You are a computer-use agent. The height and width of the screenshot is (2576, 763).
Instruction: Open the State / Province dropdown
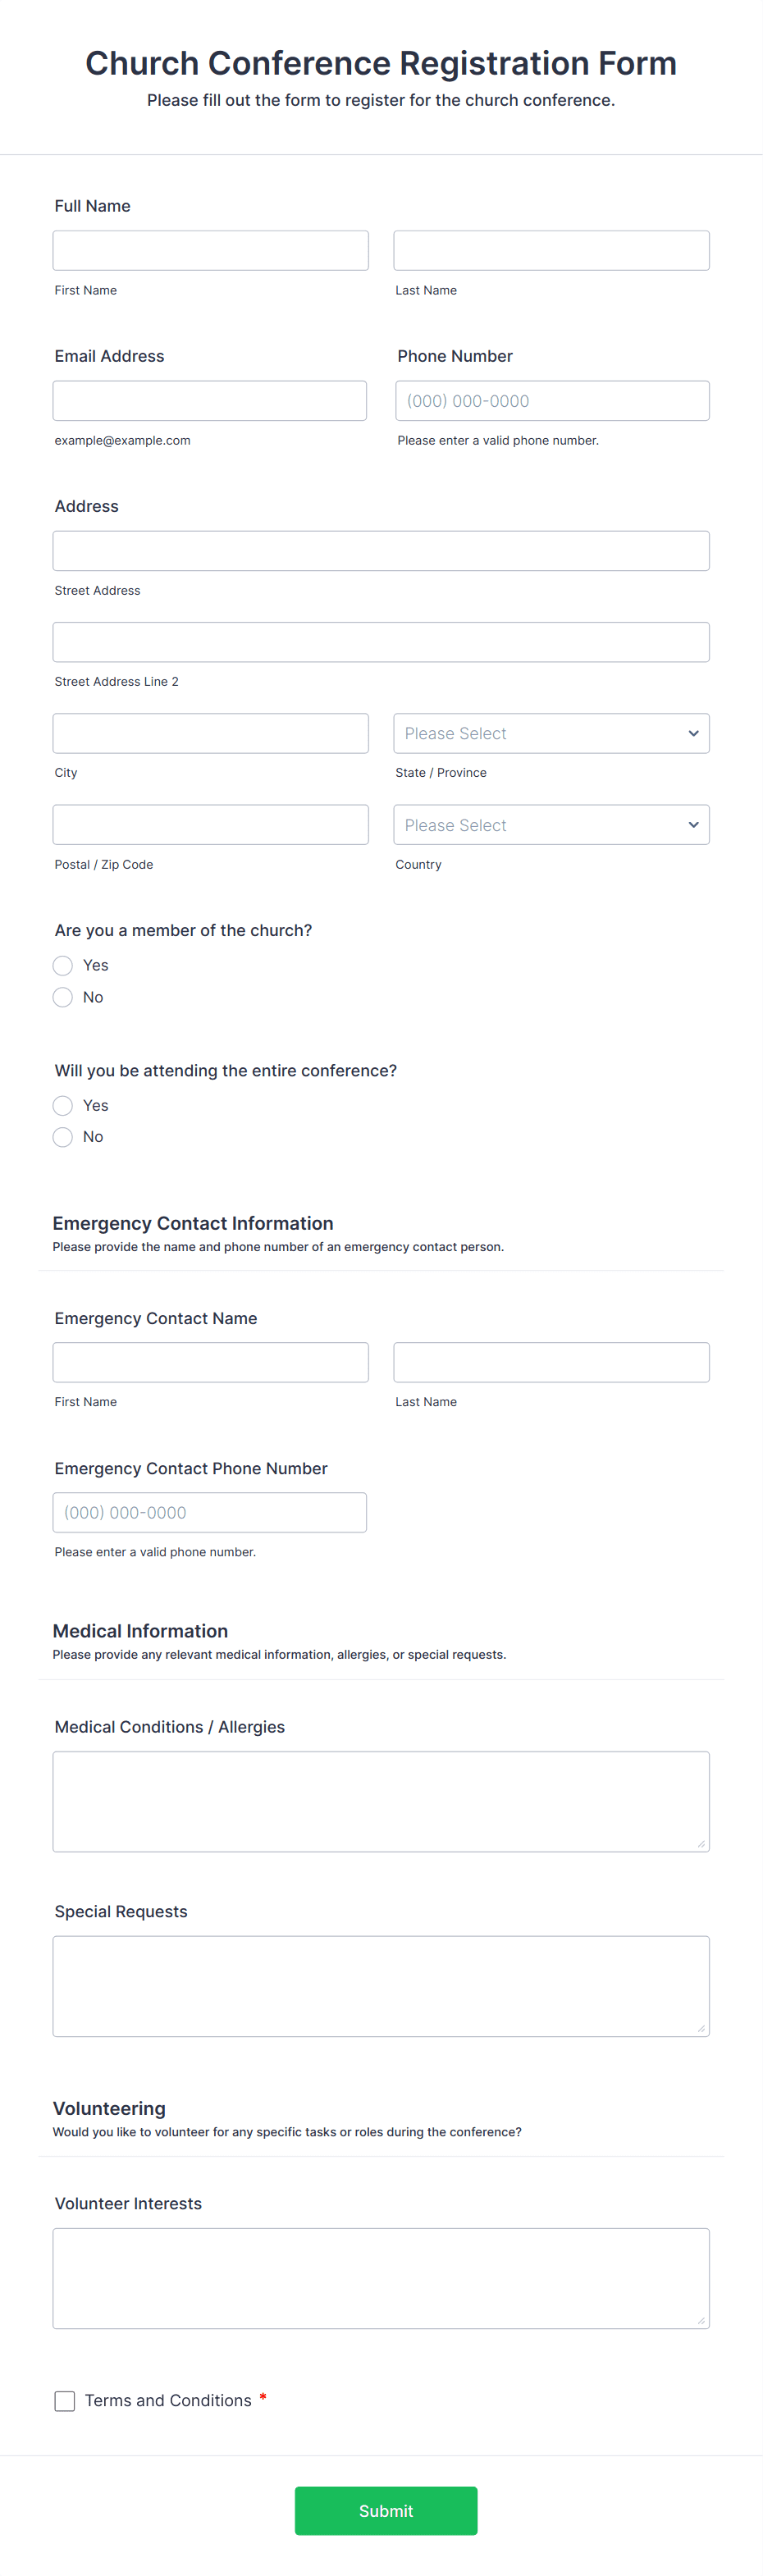(551, 733)
